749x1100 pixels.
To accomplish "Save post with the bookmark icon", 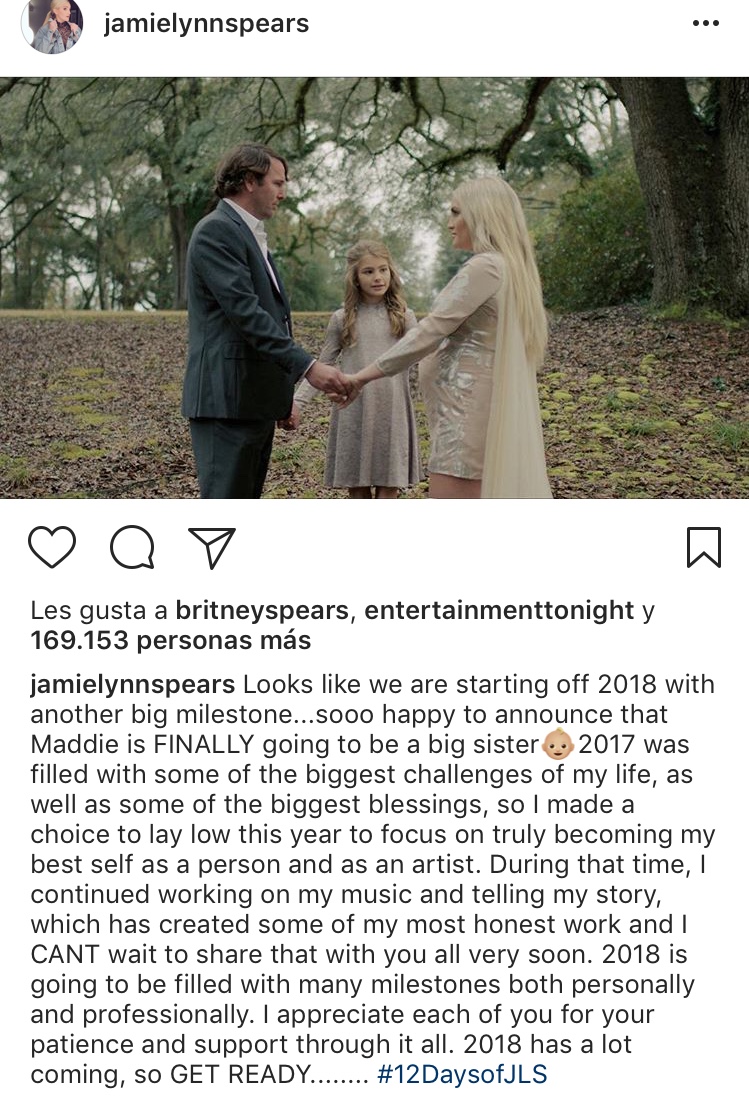I will [x=704, y=548].
